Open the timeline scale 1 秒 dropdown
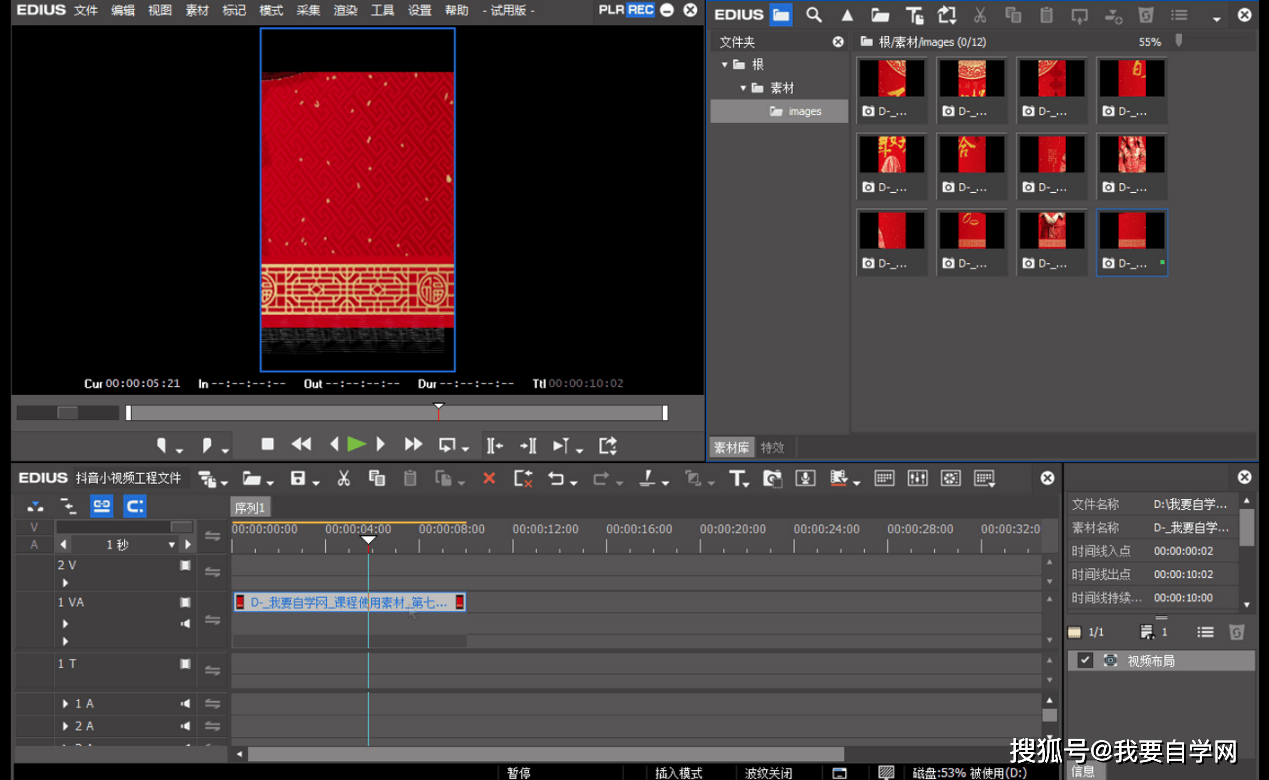Screen dimensions: 1269x780 tap(172, 545)
